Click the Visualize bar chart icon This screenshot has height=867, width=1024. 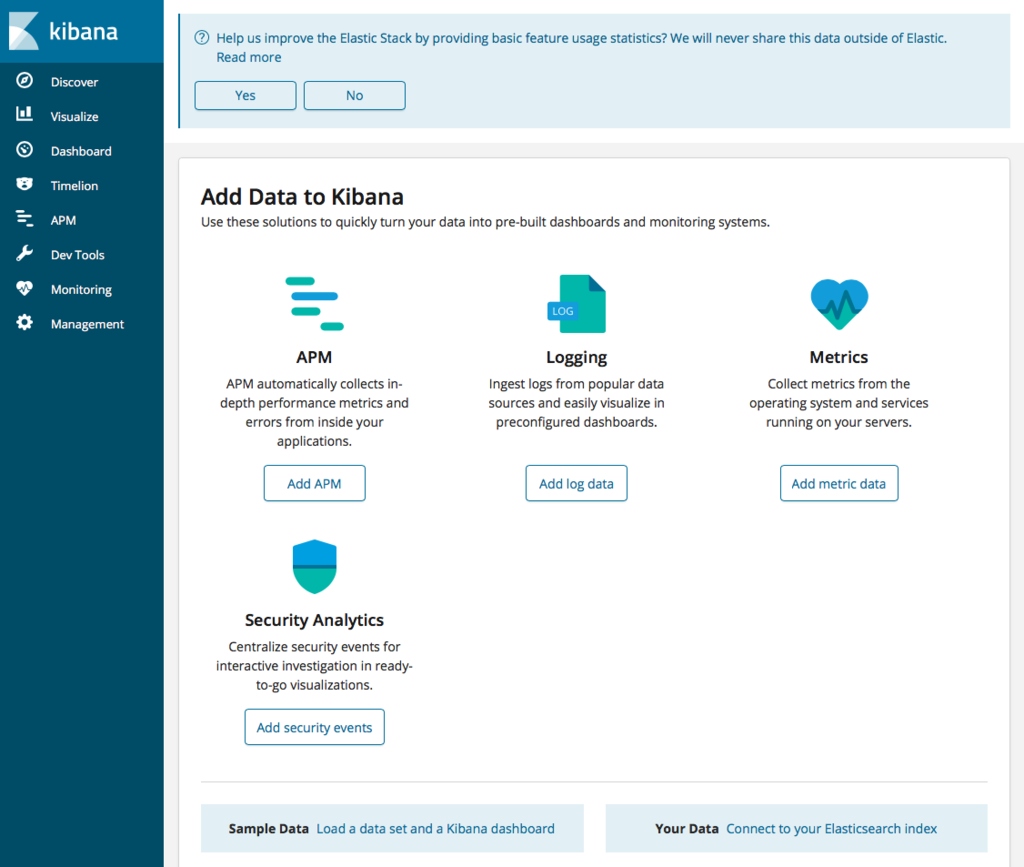pyautogui.click(x=24, y=114)
